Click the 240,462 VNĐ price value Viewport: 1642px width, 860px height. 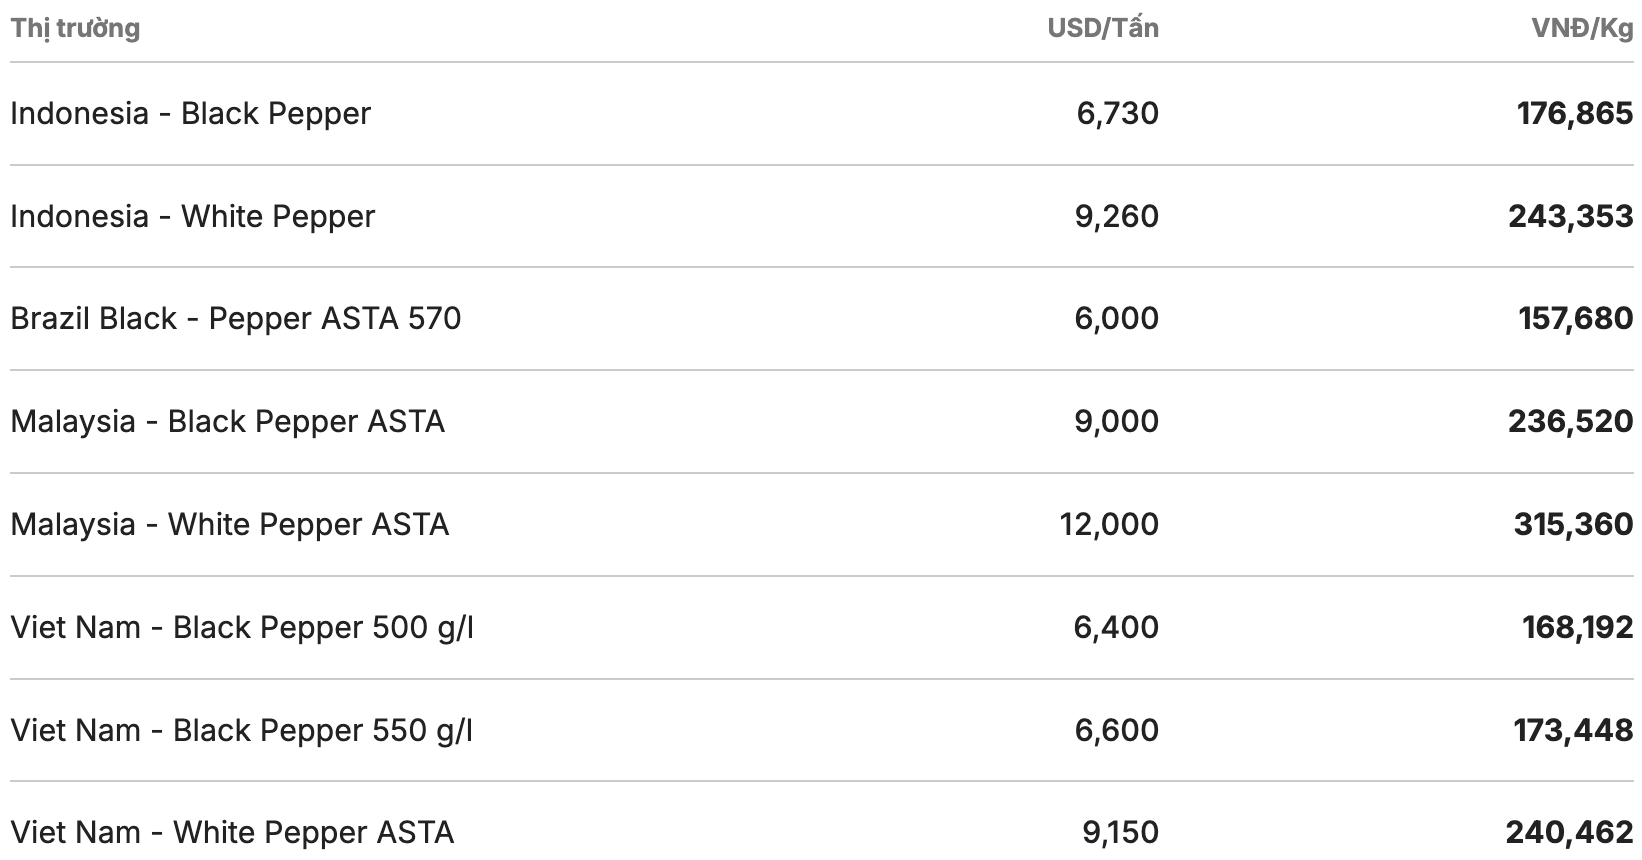1569,832
